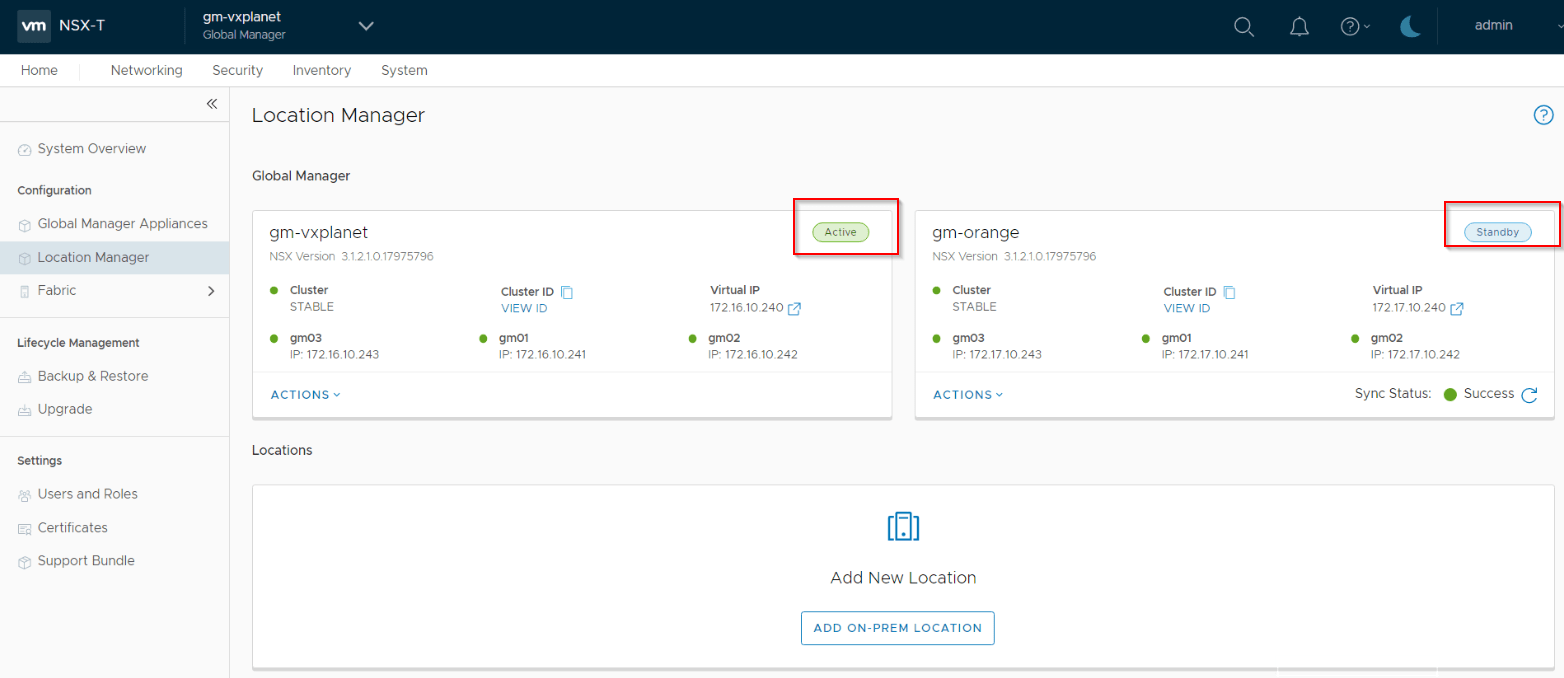This screenshot has width=1564, height=678.
Task: Copy the gm-vxplanet Cluster ID with copy icon
Action: [x=567, y=292]
